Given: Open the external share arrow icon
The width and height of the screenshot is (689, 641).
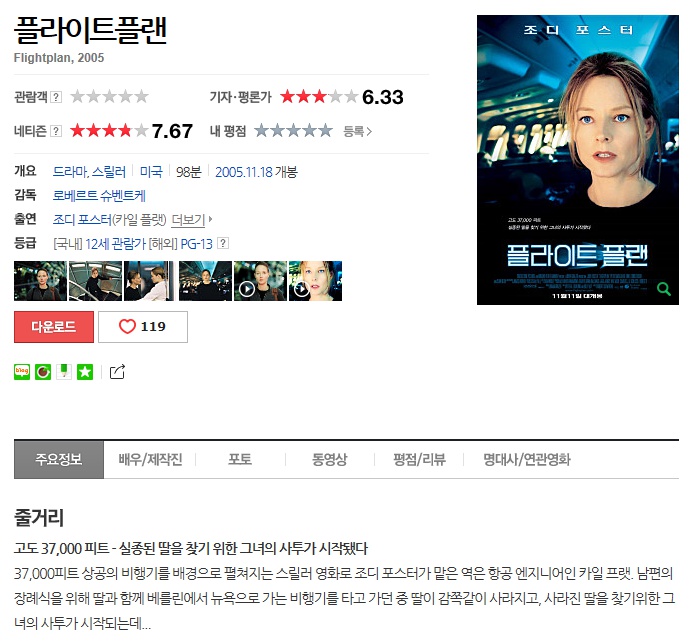Looking at the screenshot, I should pos(117,372).
